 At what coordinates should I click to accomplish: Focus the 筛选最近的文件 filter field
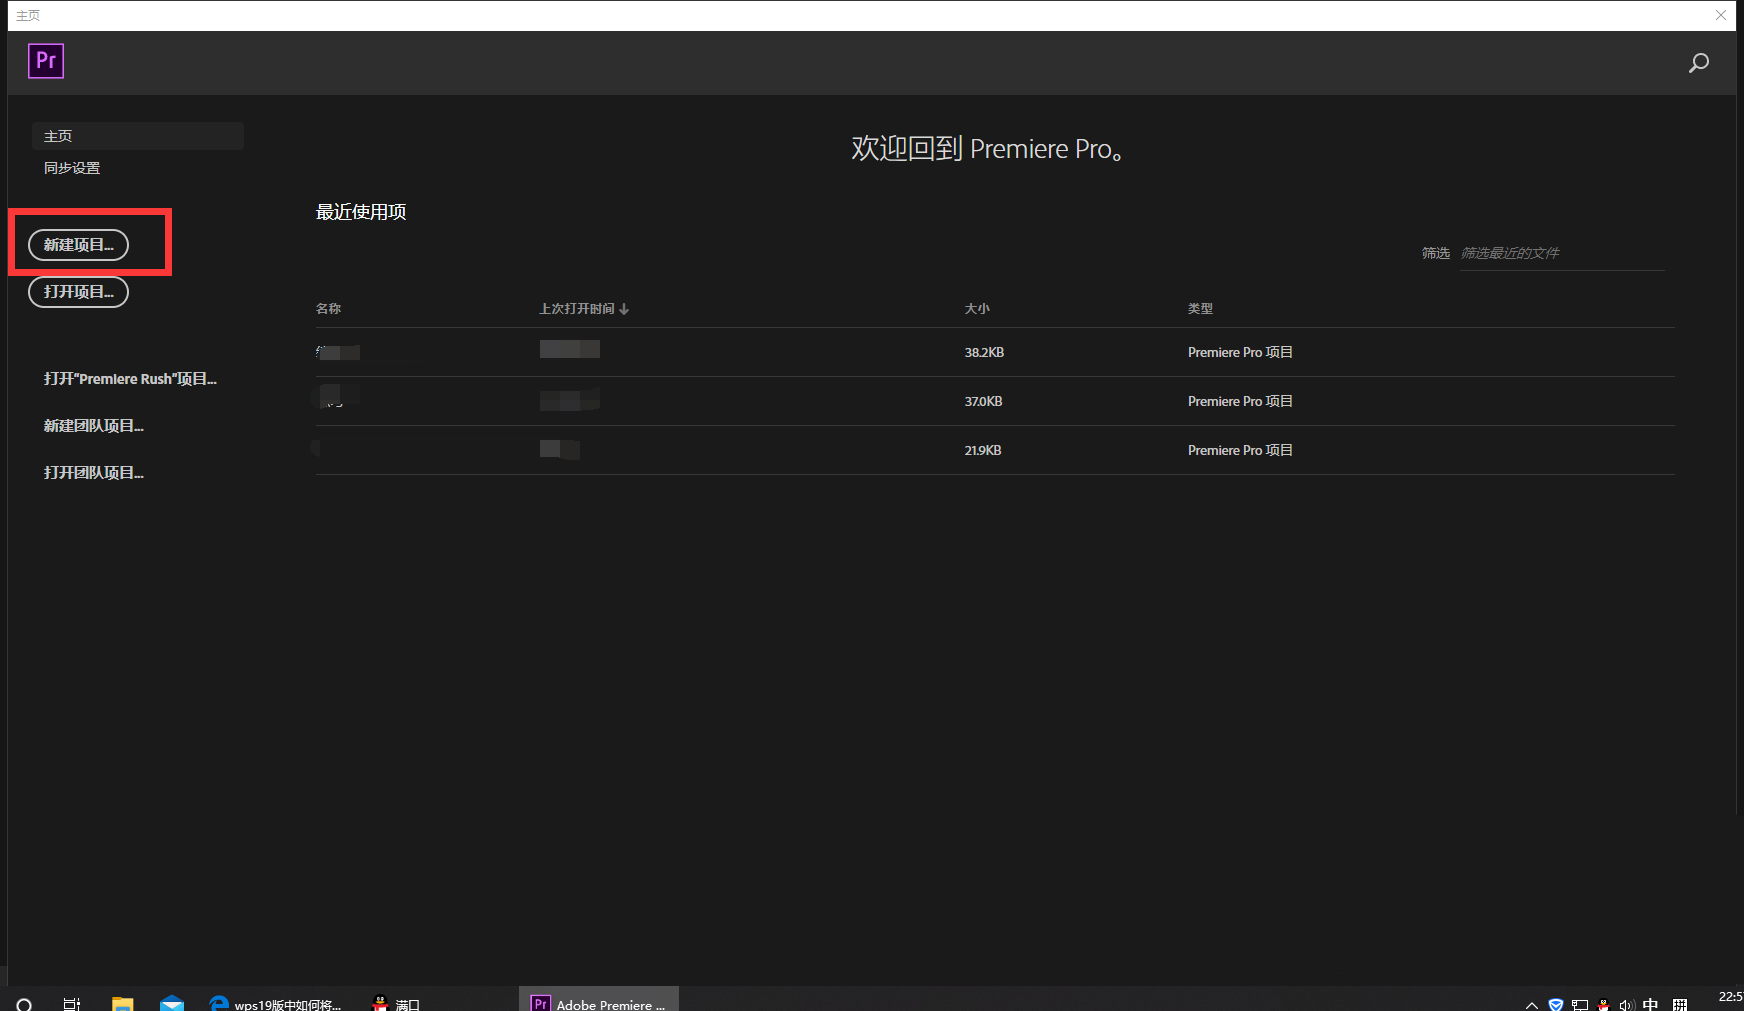coord(1562,253)
